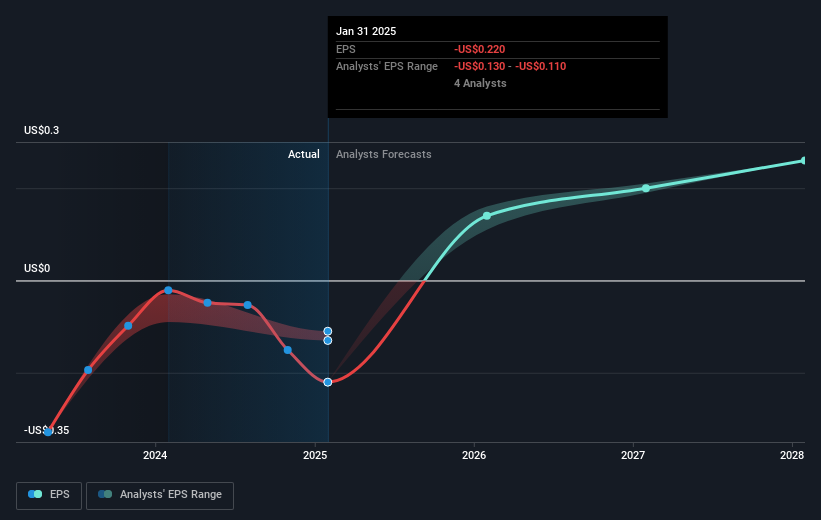The image size is (821, 520).
Task: Click the 4 Analysts text in tooltip
Action: pos(480,83)
